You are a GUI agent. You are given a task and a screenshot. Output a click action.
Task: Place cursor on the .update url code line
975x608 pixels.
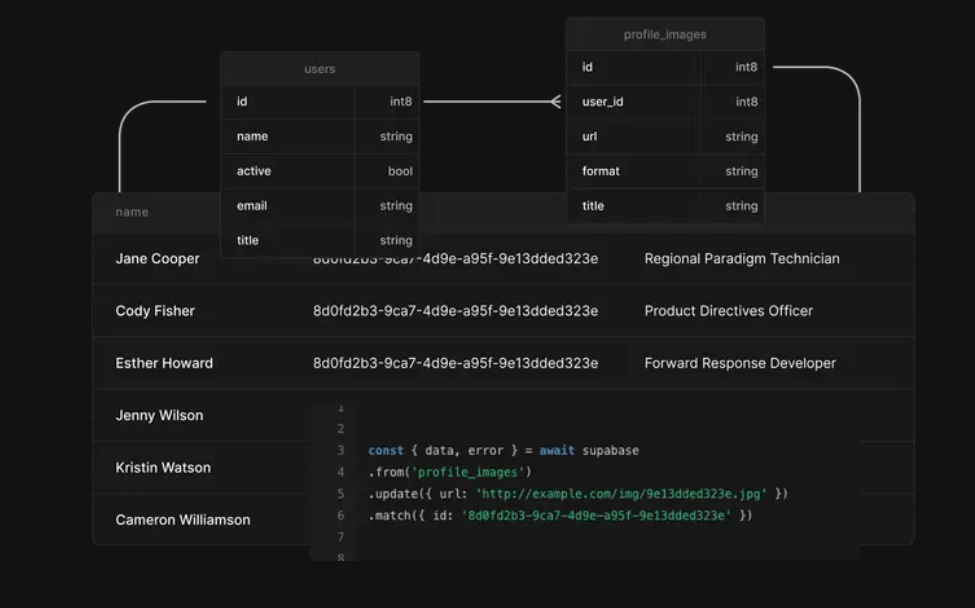tap(578, 494)
